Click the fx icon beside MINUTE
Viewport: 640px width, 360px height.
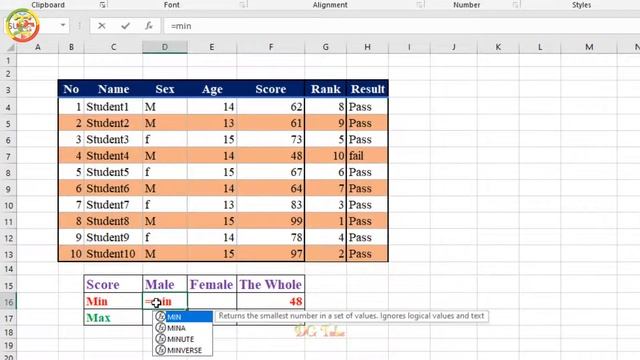(160, 339)
